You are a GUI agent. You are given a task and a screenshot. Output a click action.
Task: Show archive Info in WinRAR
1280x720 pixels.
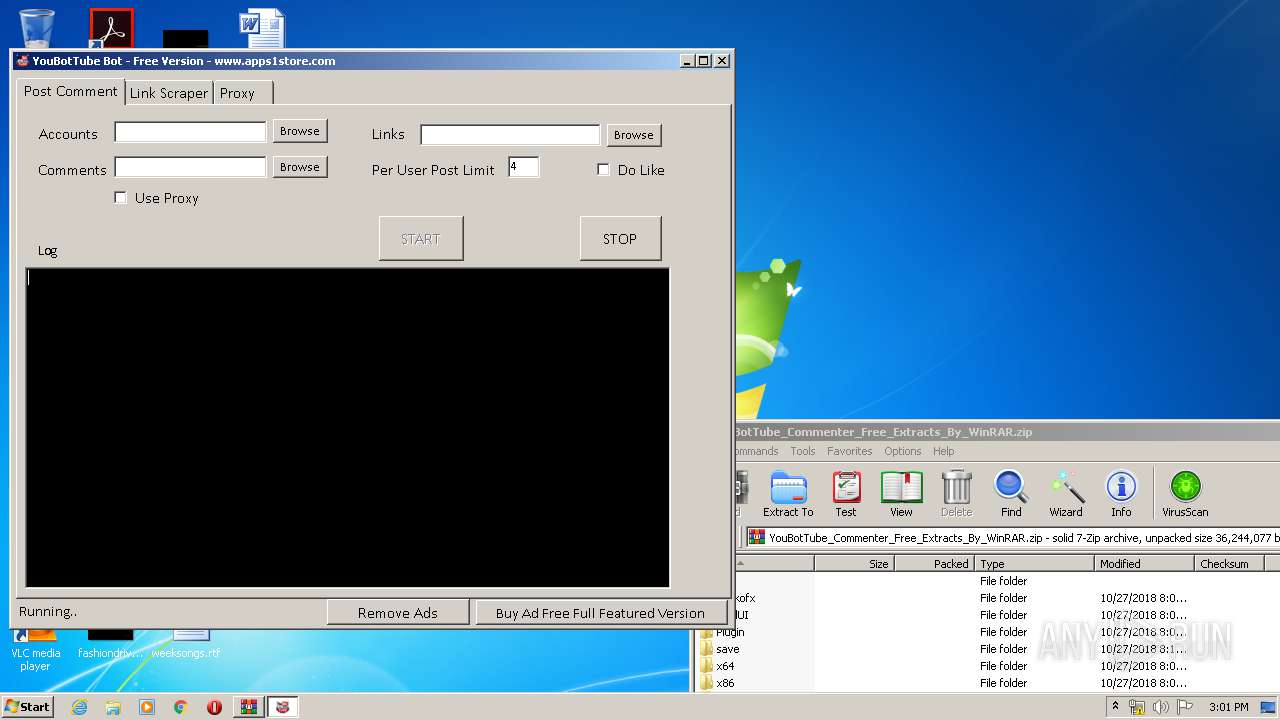point(1121,494)
